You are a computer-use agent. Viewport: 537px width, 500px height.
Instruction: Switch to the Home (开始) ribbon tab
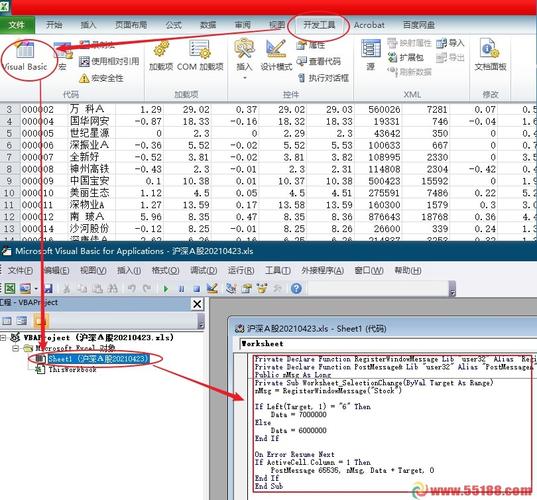click(54, 25)
